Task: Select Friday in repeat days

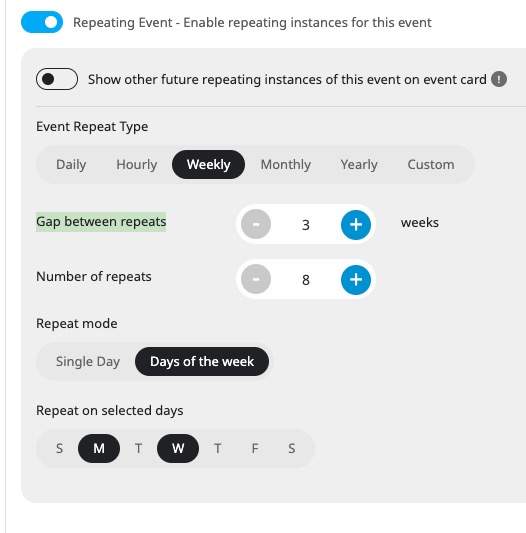Action: click(255, 448)
